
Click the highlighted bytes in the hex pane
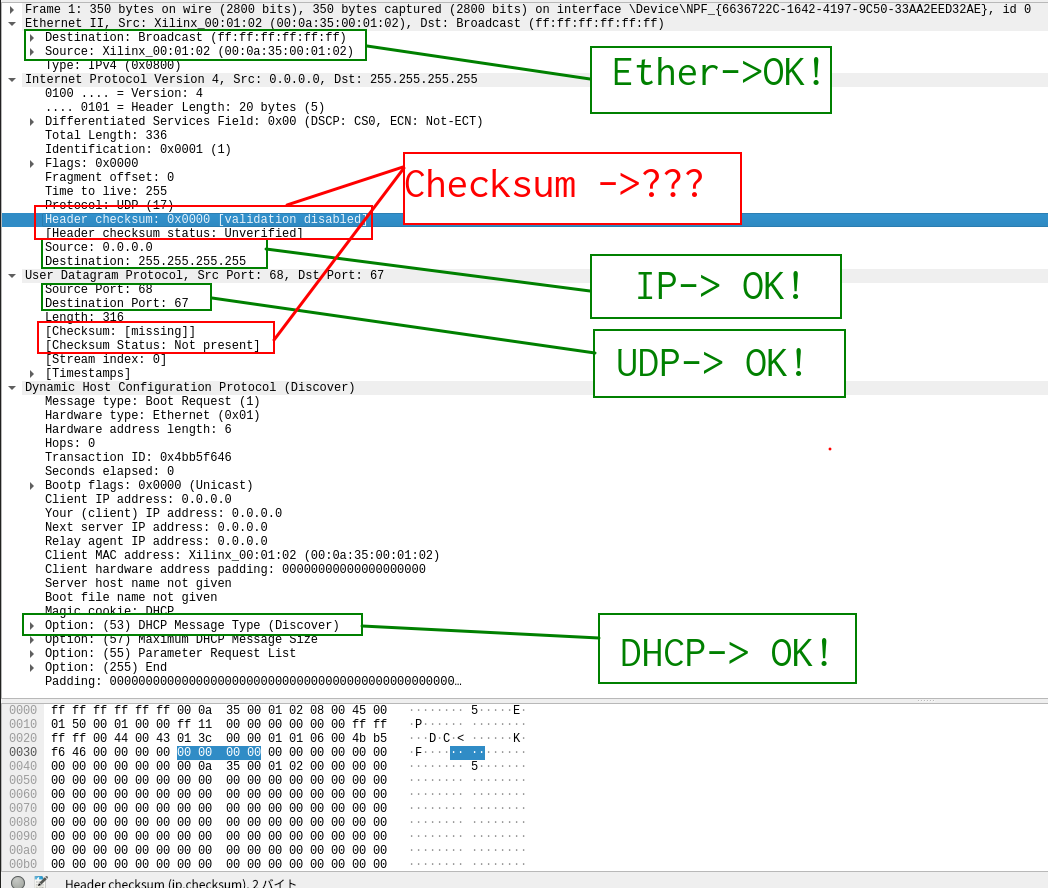click(x=218, y=752)
